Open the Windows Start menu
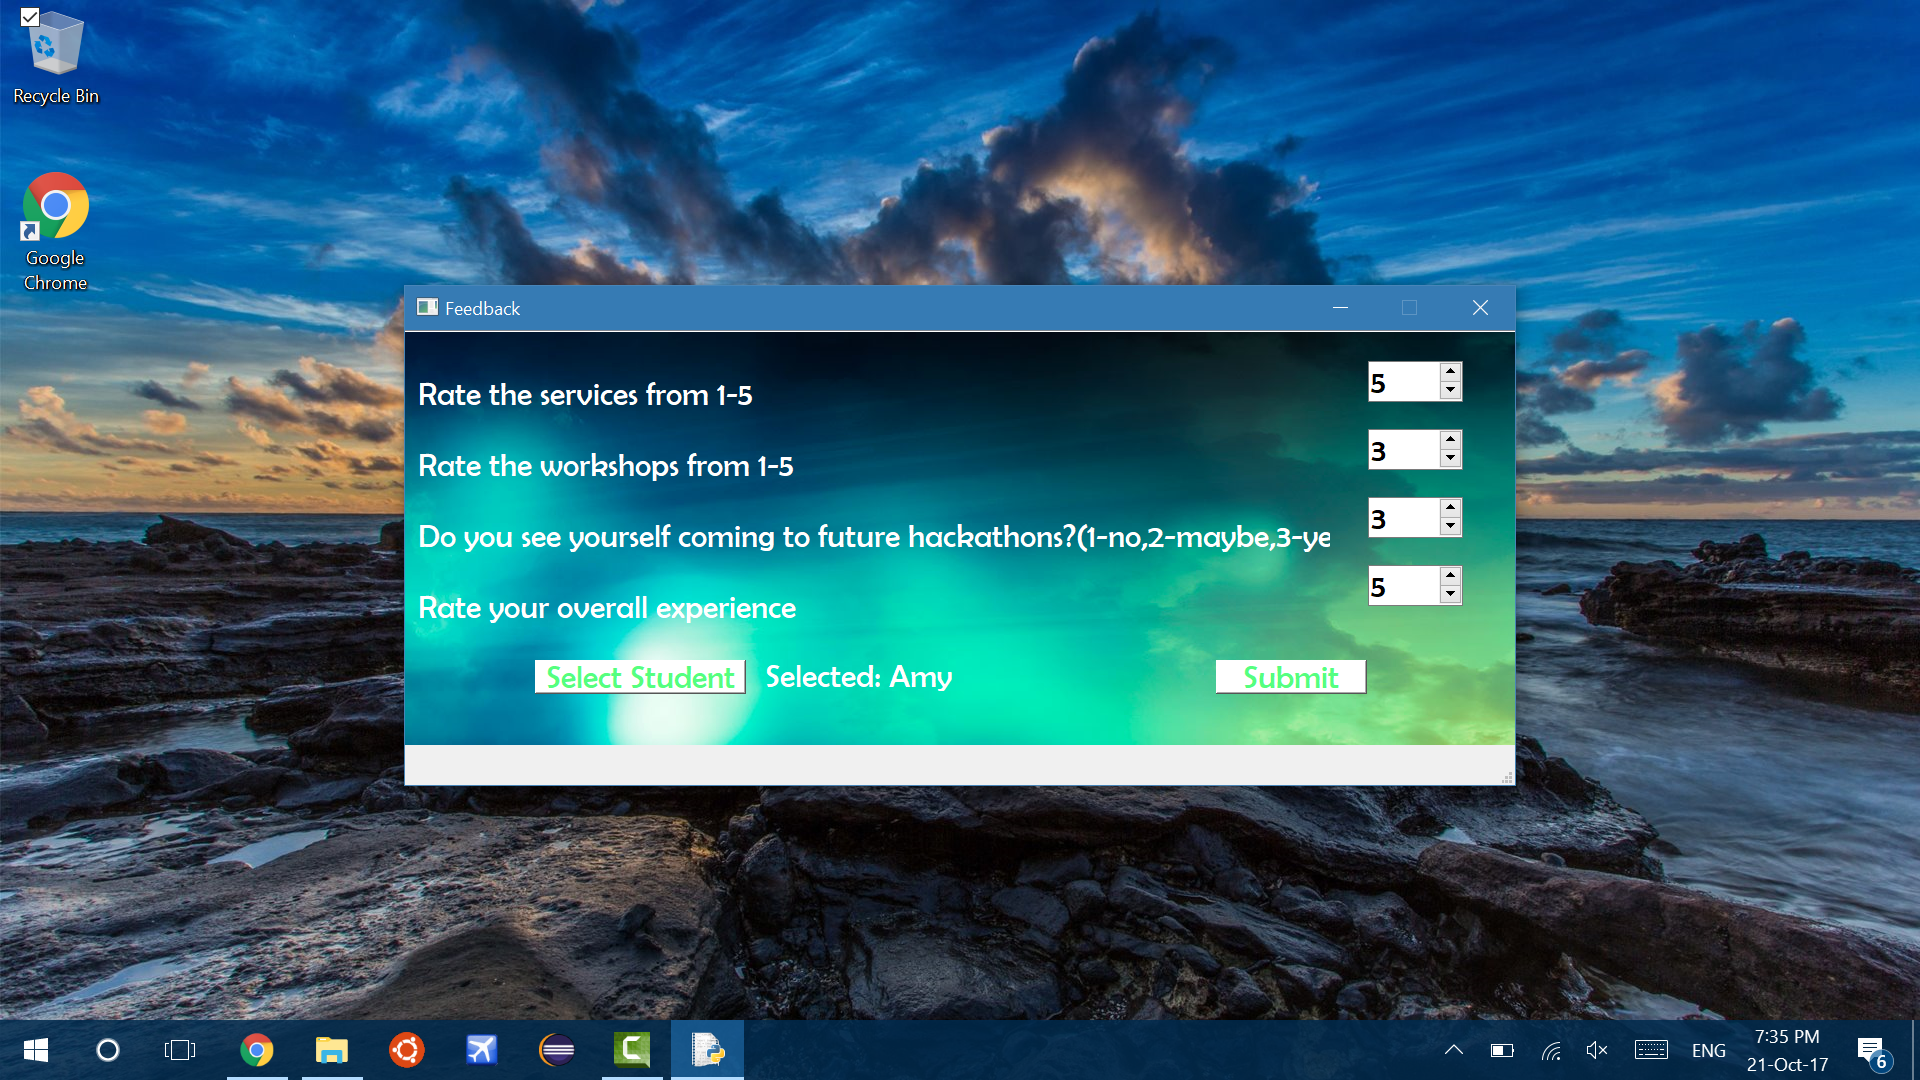The height and width of the screenshot is (1080, 1920). pyautogui.click(x=36, y=1050)
